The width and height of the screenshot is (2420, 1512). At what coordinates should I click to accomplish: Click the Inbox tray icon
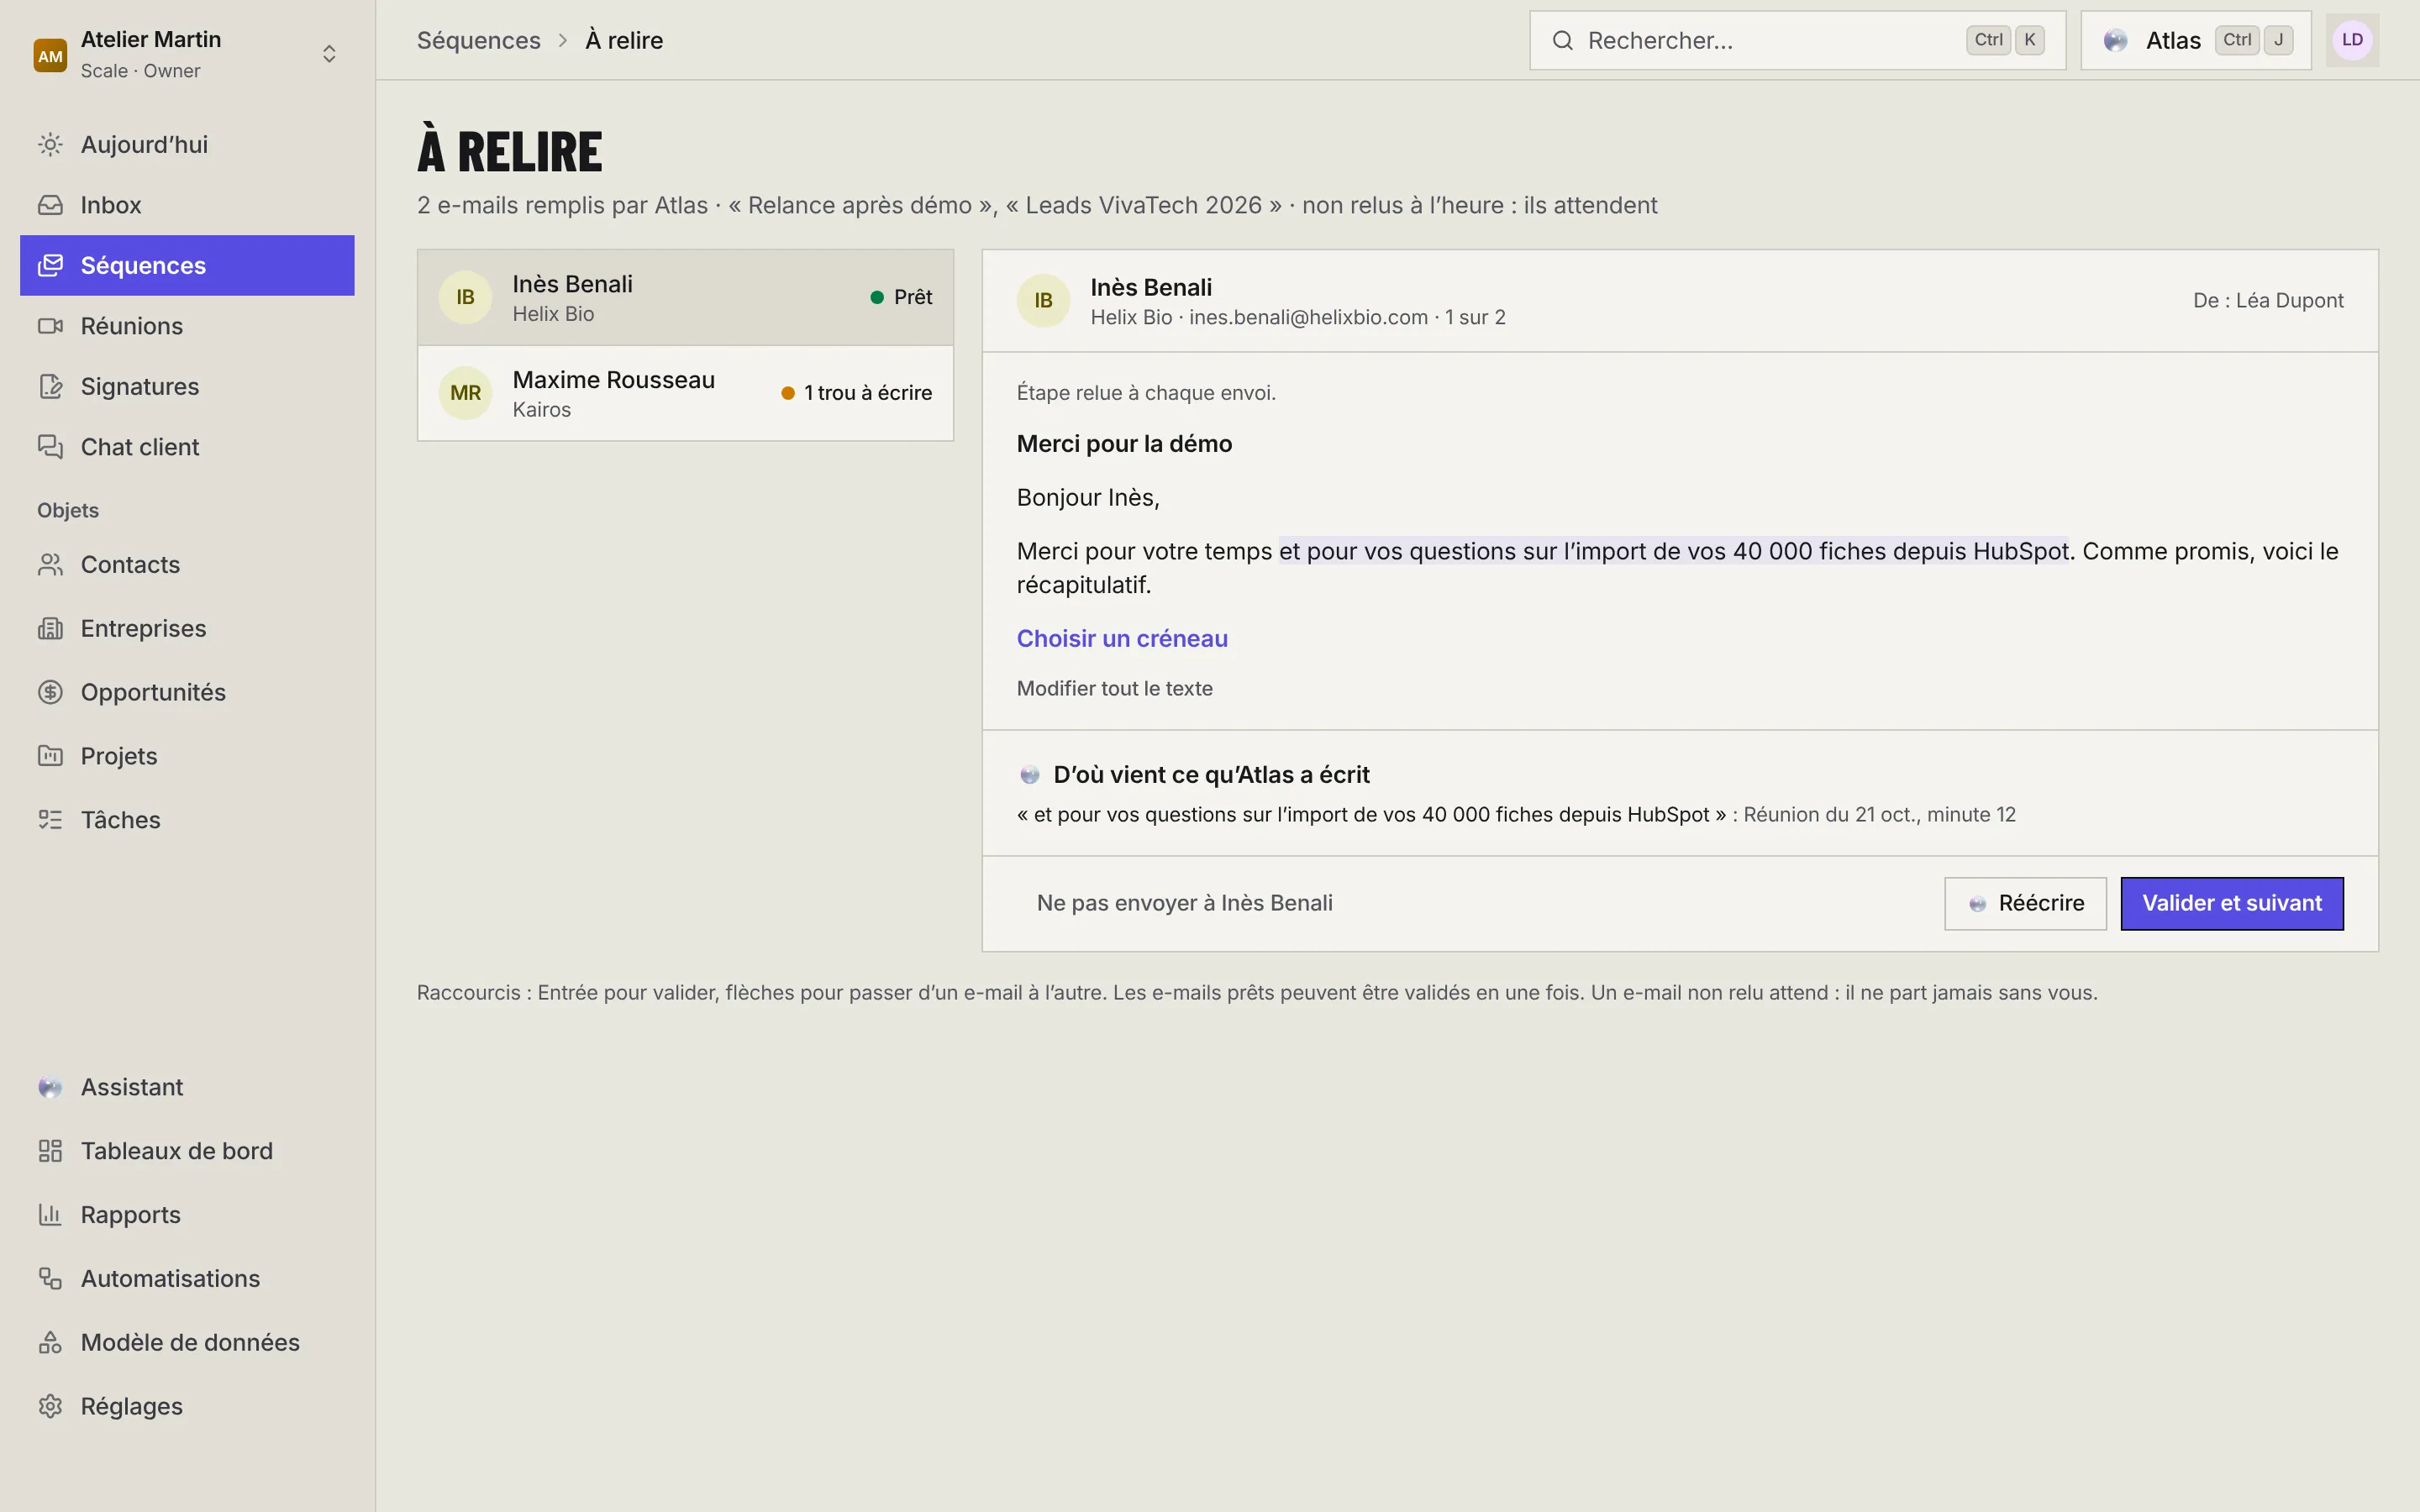50,205
